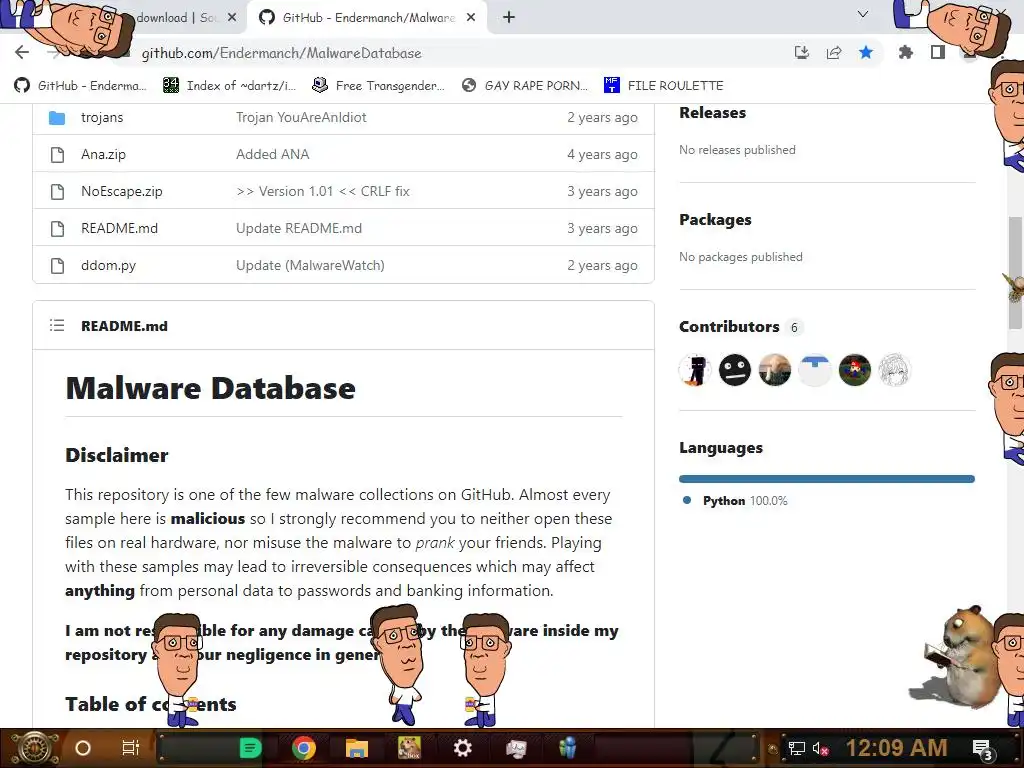
Task: Click the black smiley contributor avatar
Action: point(735,370)
